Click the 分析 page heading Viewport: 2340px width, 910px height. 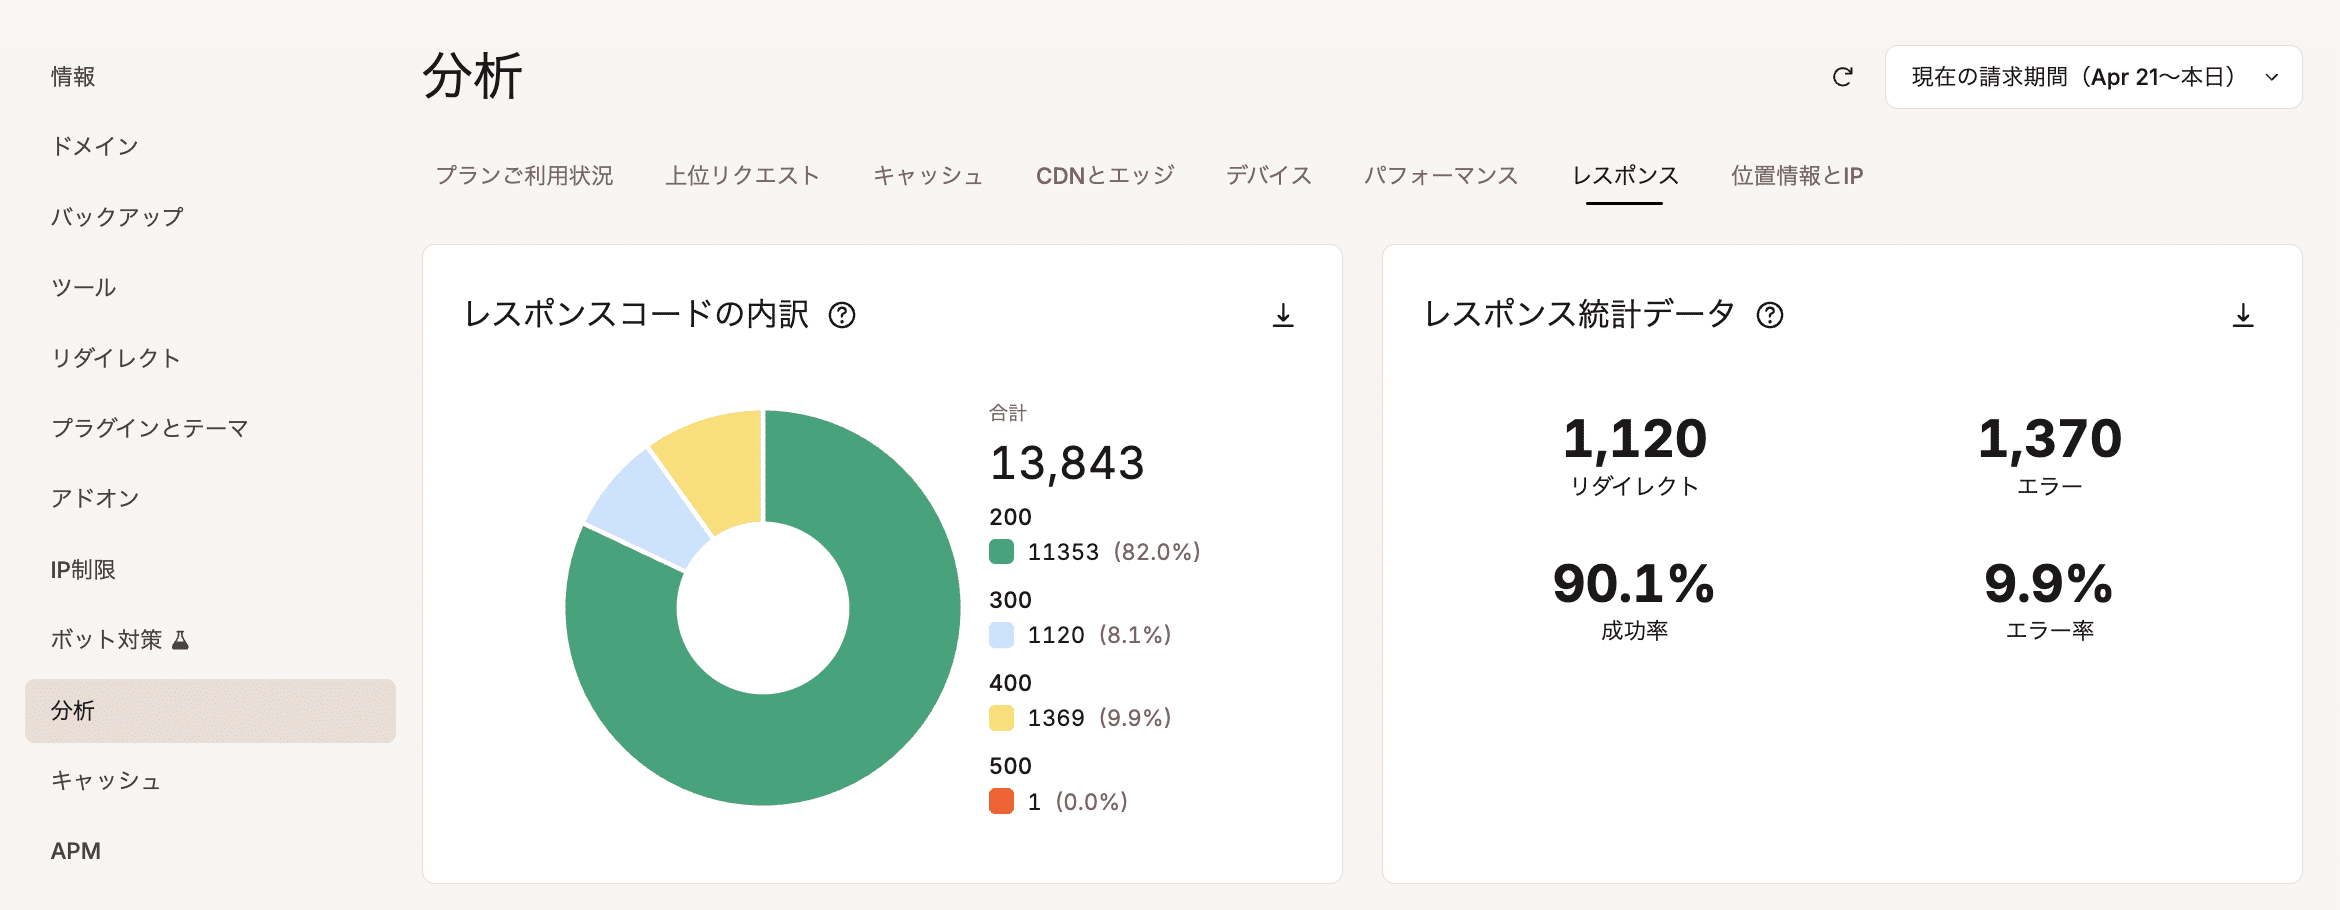click(472, 76)
